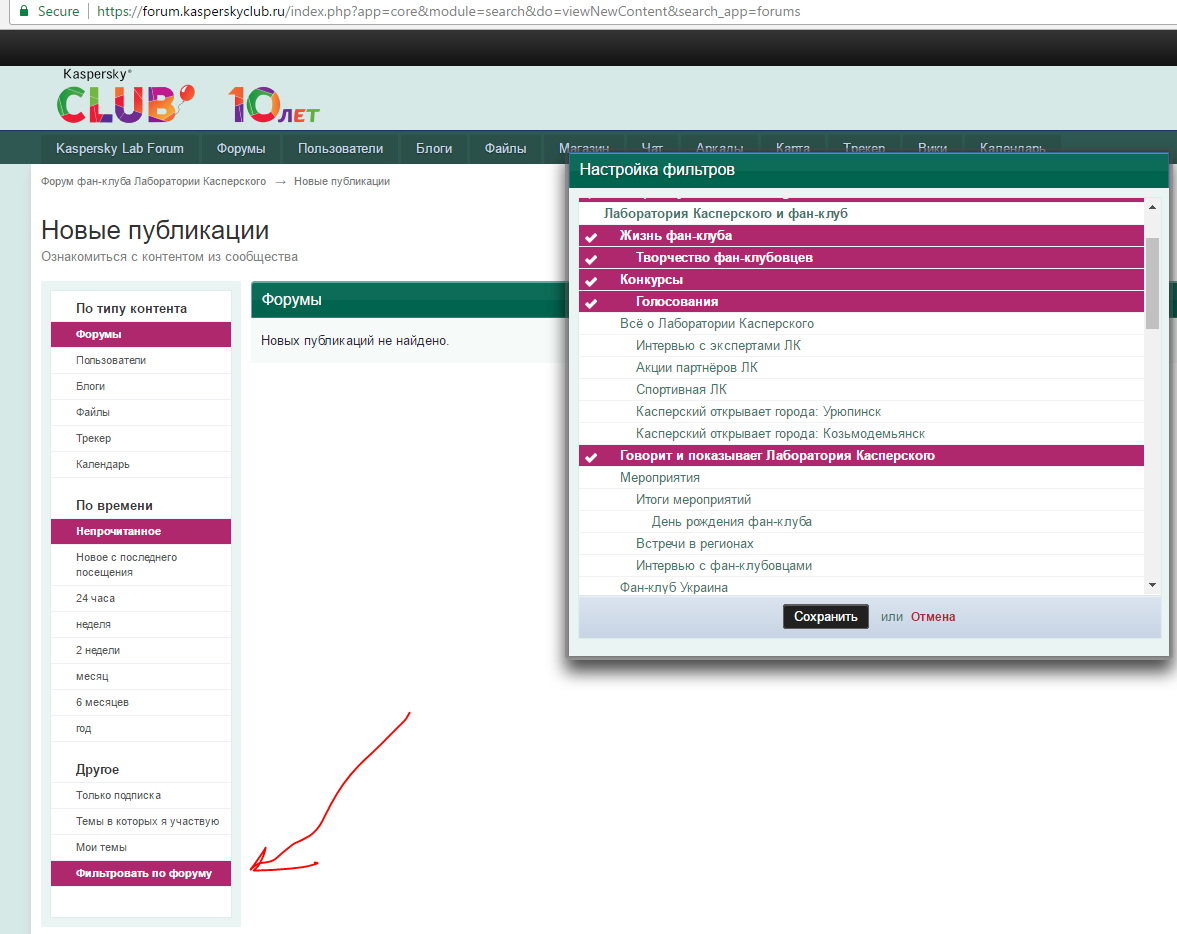Viewport: 1177px width, 934px height.
Task: Select Блоги content type filter
Action: tap(141, 386)
